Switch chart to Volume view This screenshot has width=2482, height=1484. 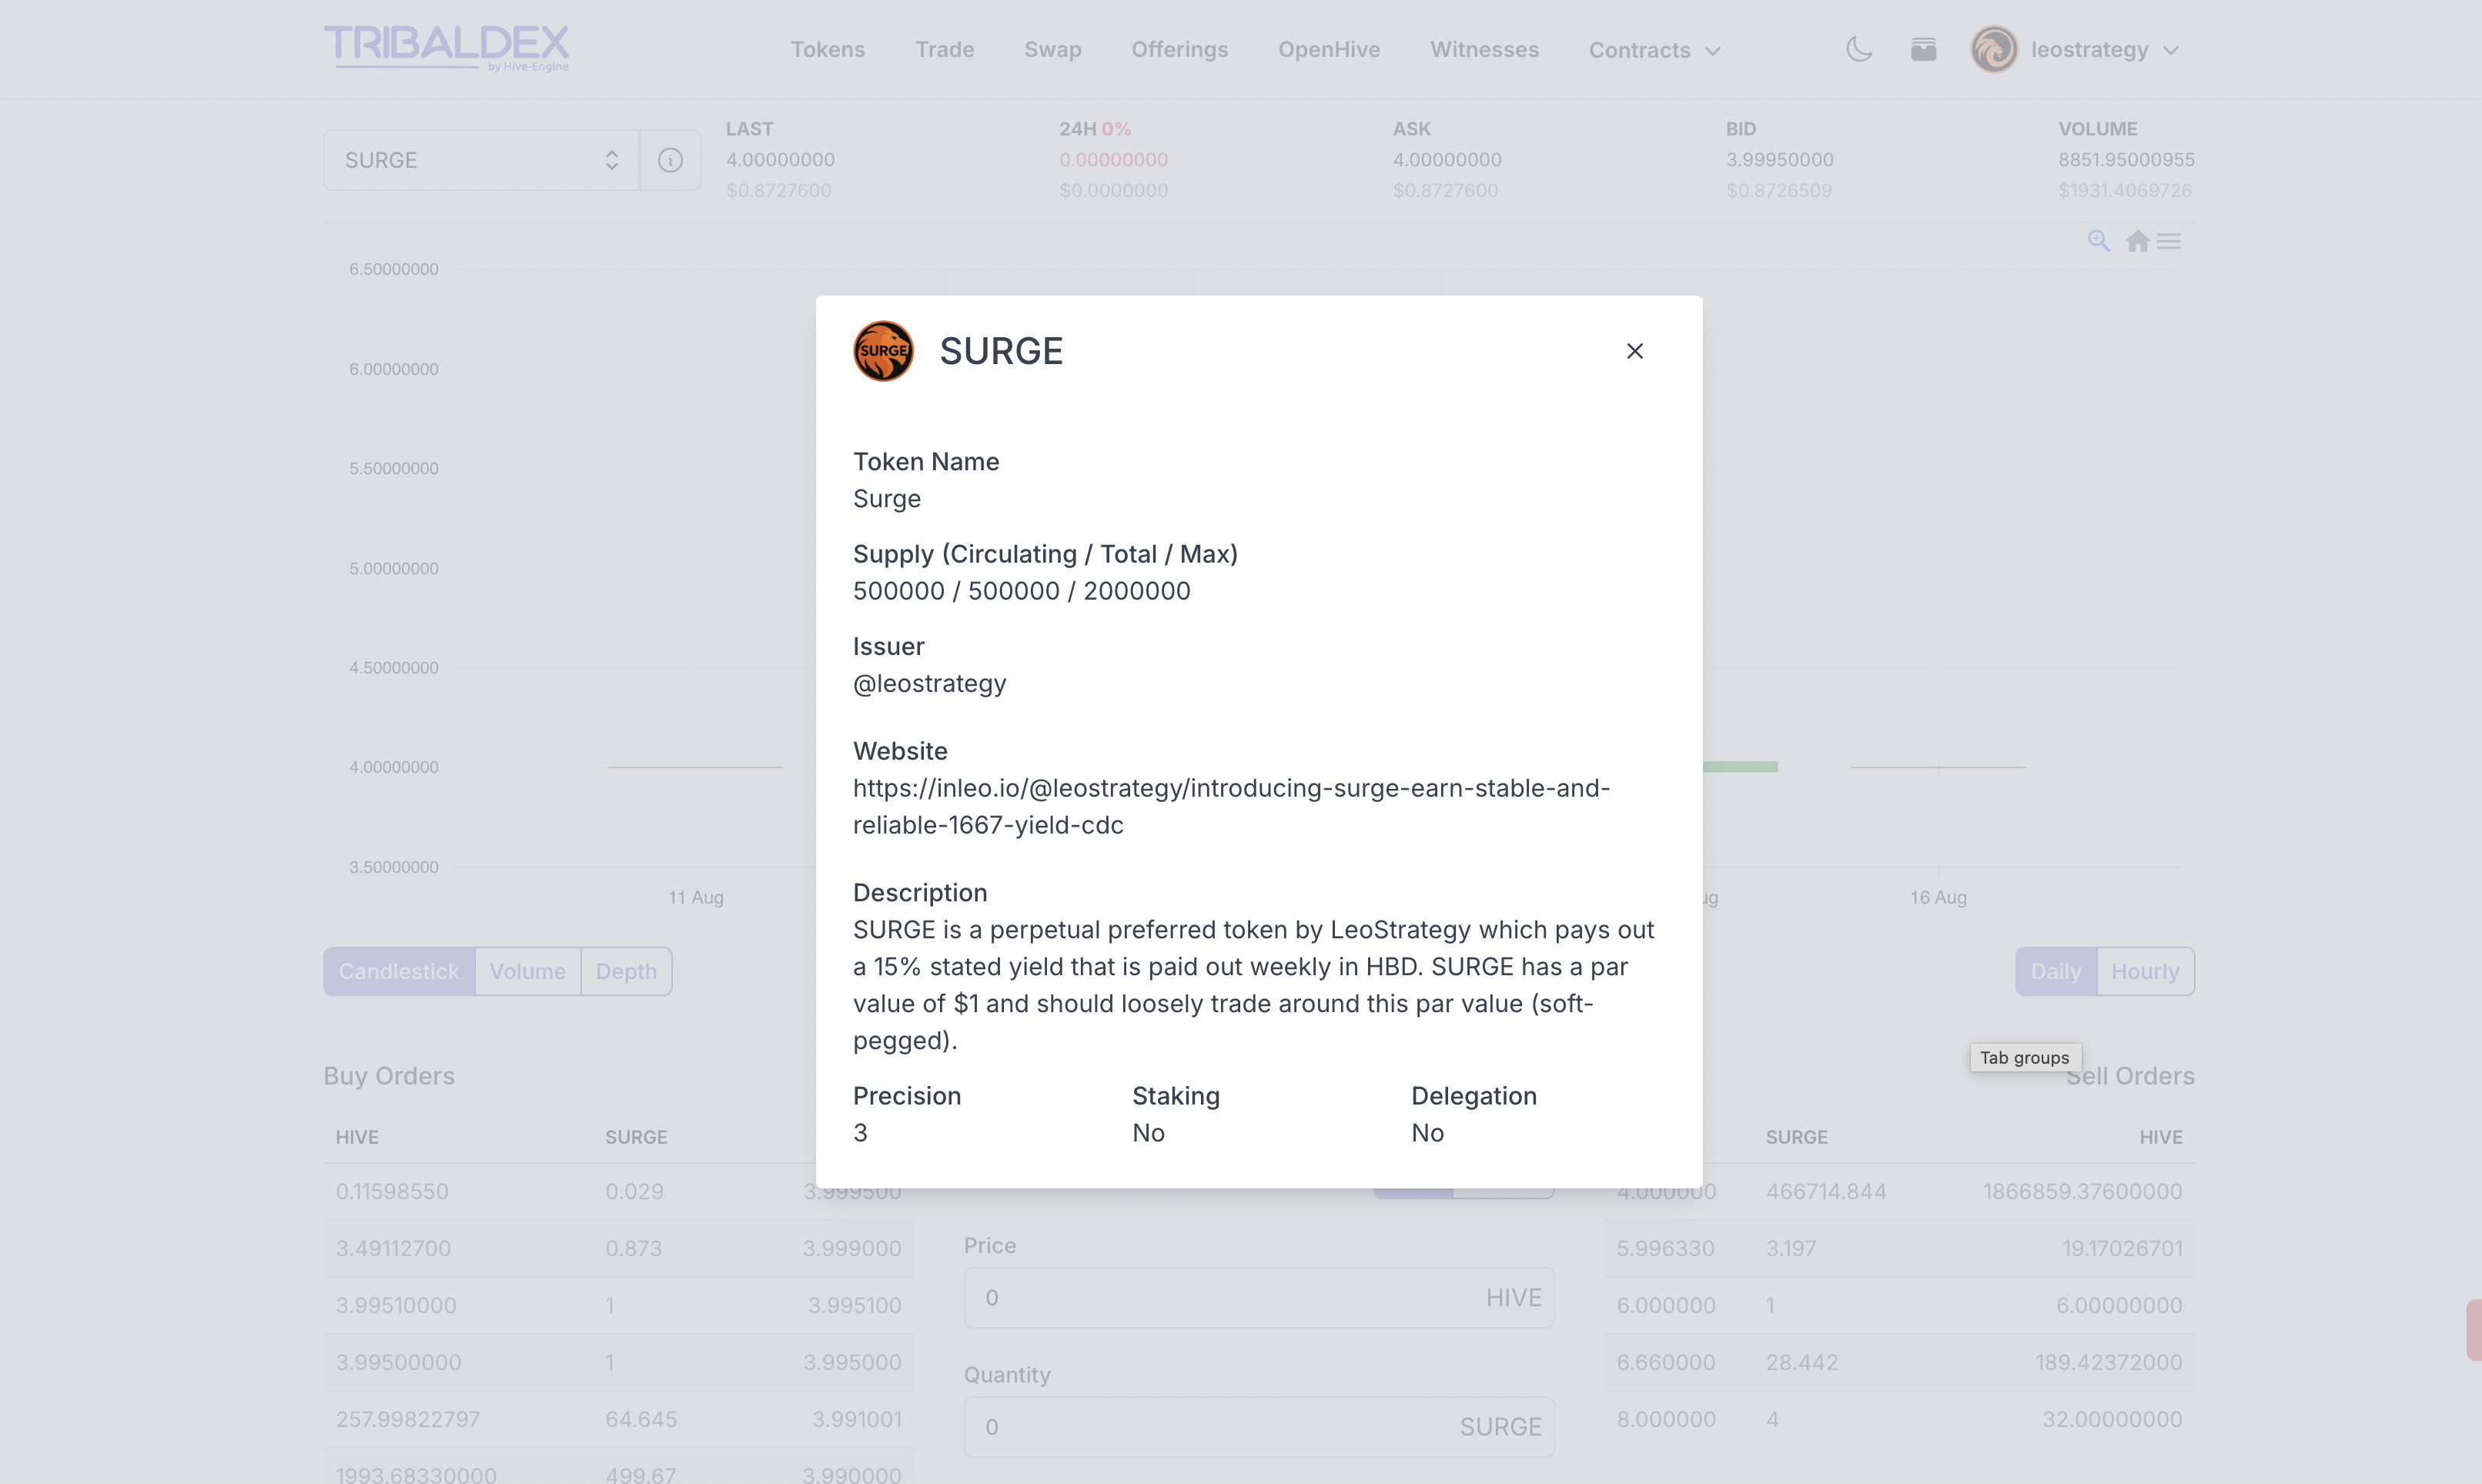pos(527,971)
